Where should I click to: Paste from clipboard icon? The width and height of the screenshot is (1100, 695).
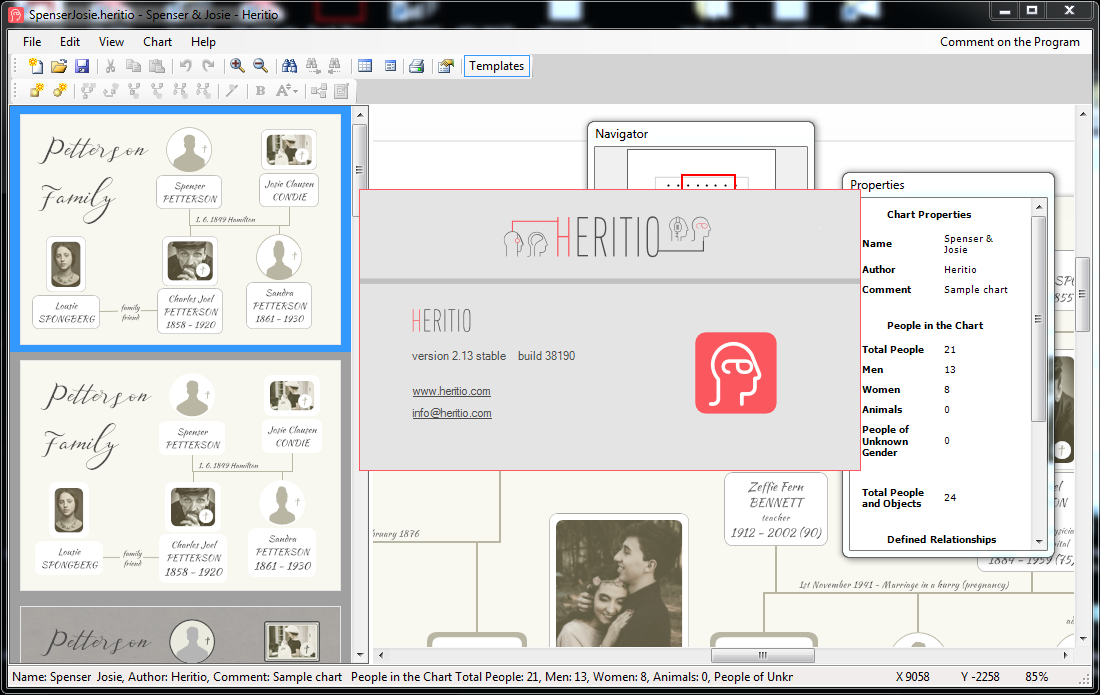click(157, 66)
